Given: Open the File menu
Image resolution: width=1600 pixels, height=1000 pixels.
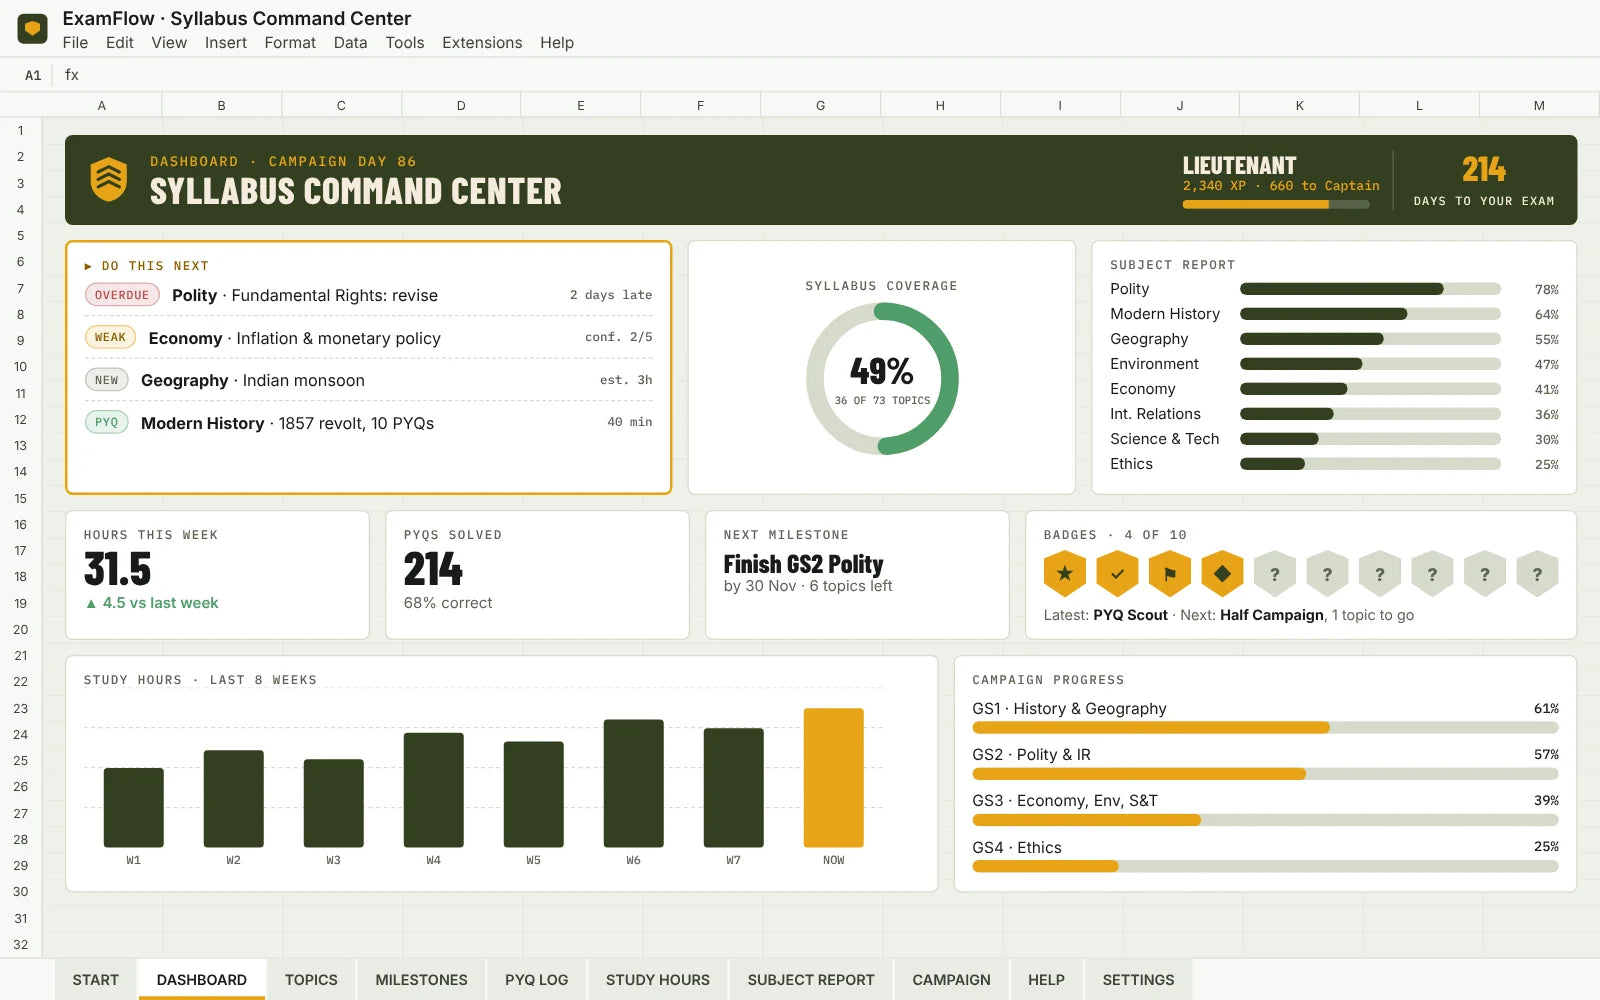Looking at the screenshot, I should 75,43.
